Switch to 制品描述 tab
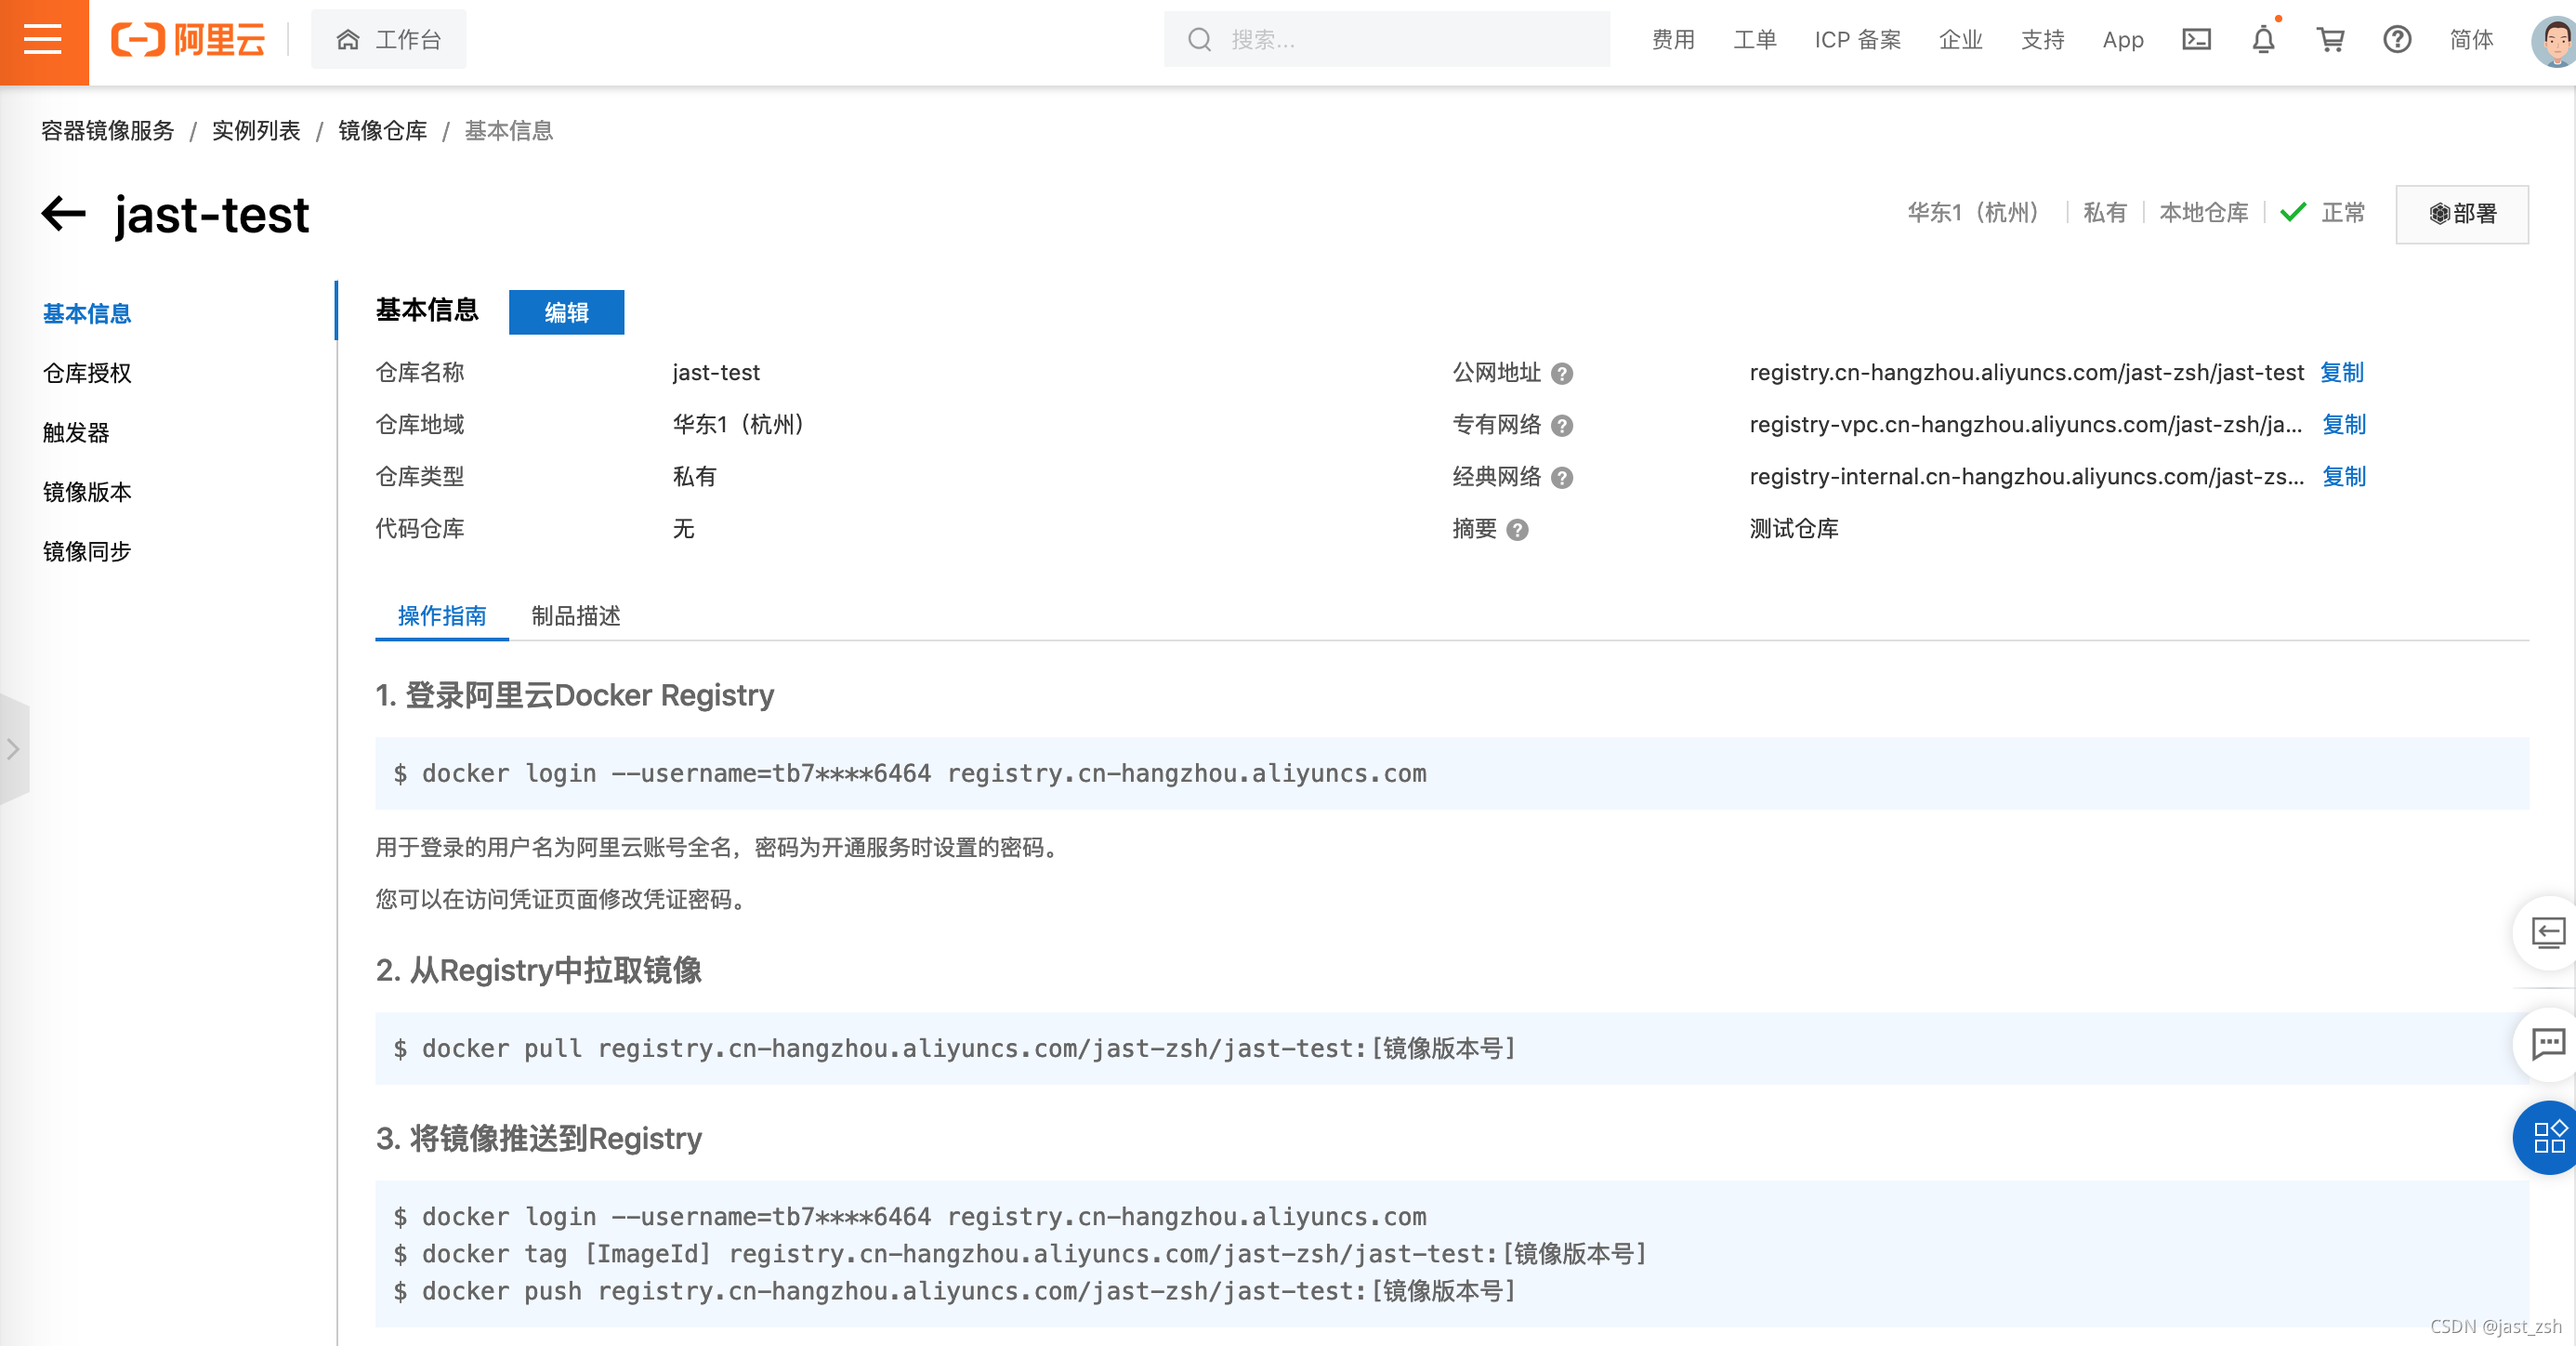Image resolution: width=2576 pixels, height=1346 pixels. pyautogui.click(x=576, y=615)
